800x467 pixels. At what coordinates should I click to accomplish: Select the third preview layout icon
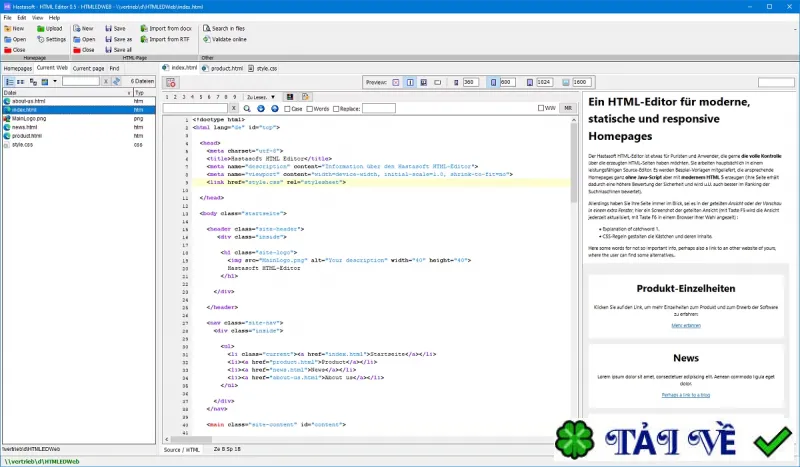423,82
